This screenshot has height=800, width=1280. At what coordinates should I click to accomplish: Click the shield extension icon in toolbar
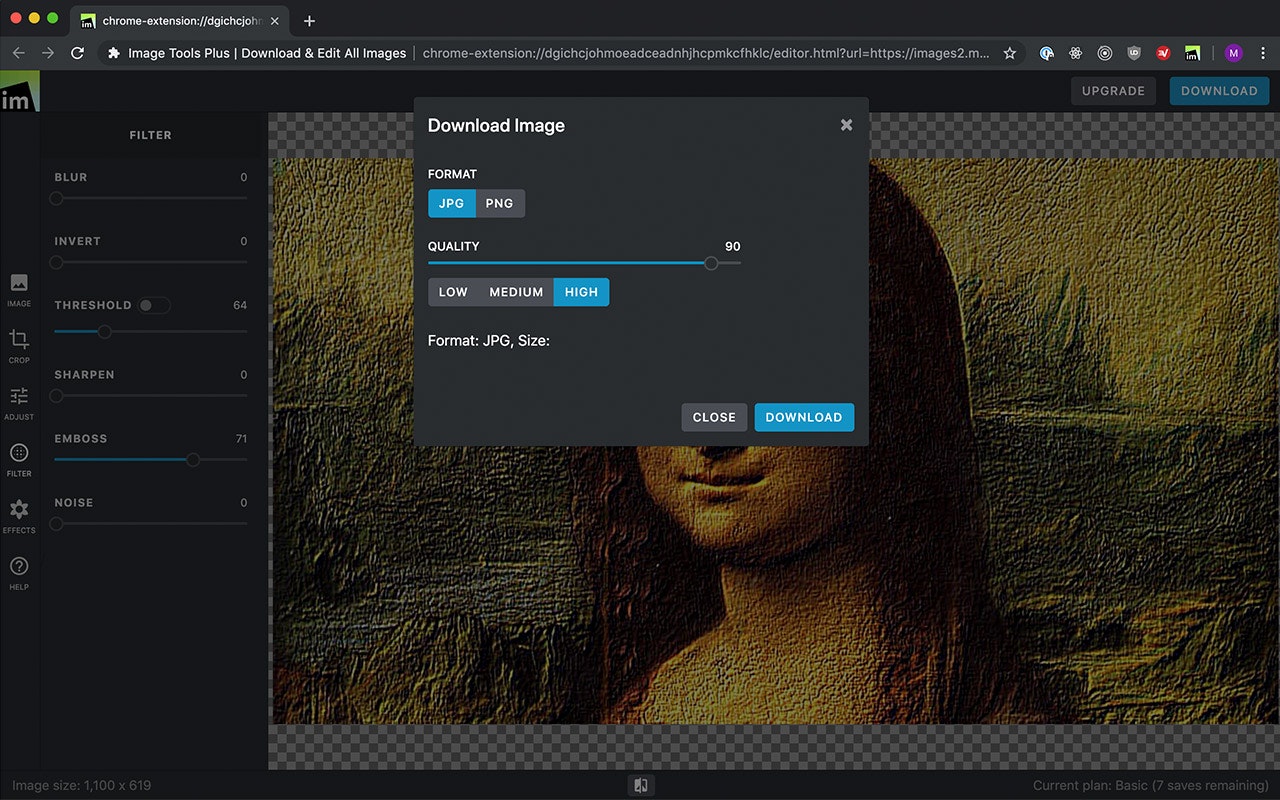pos(1134,53)
